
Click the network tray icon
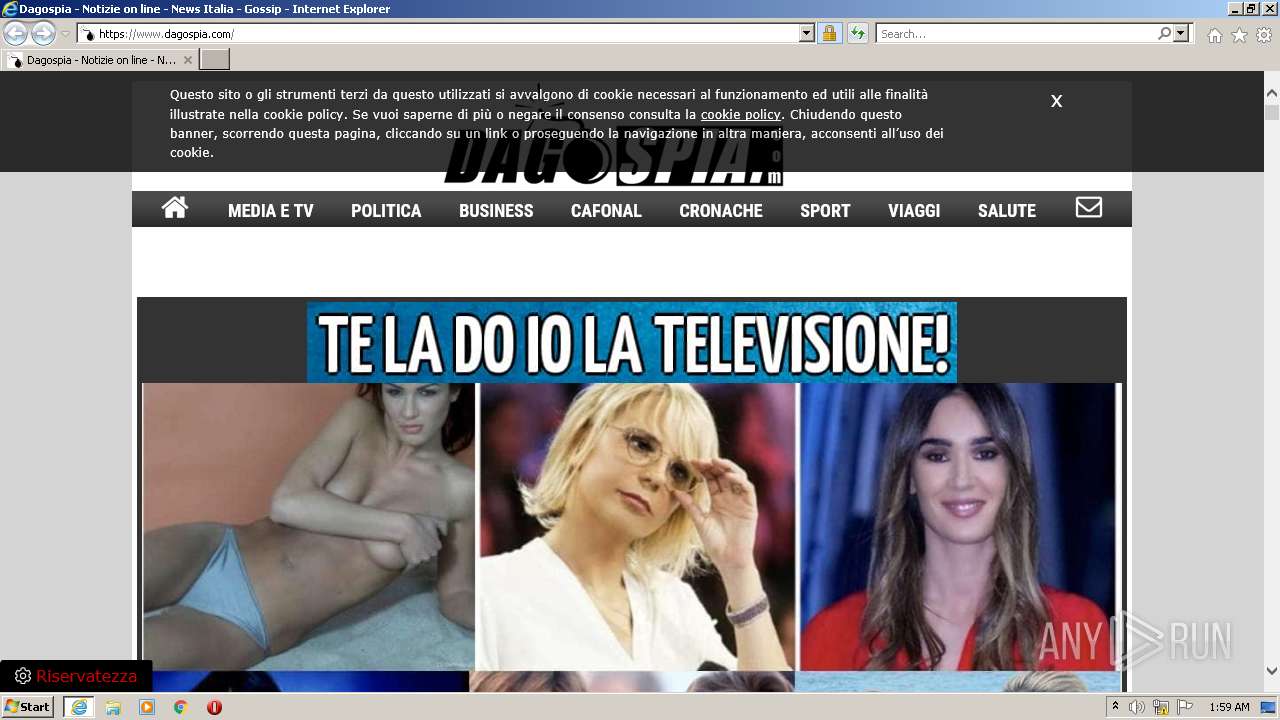click(x=1161, y=707)
